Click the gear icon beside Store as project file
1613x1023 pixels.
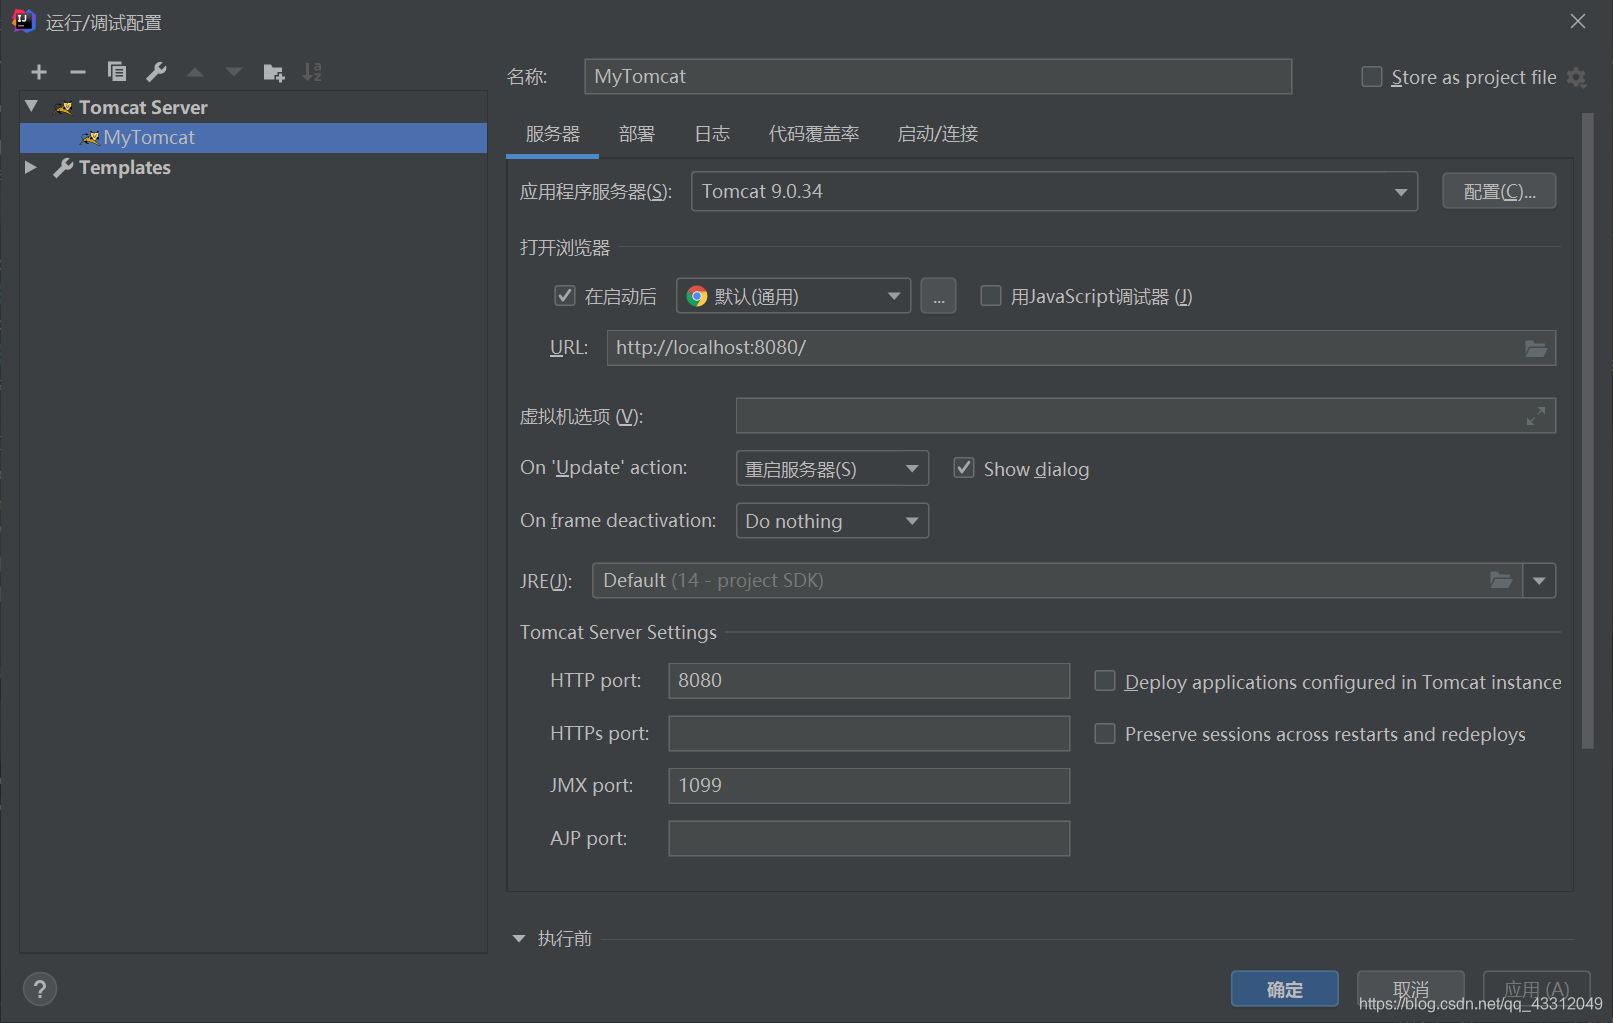pos(1577,78)
